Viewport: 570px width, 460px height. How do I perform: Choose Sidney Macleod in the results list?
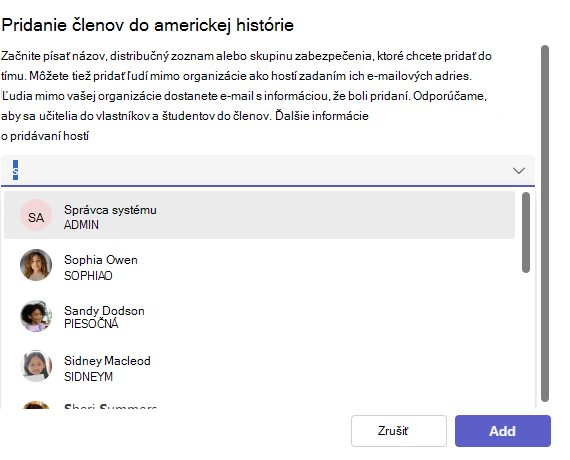pos(259,366)
